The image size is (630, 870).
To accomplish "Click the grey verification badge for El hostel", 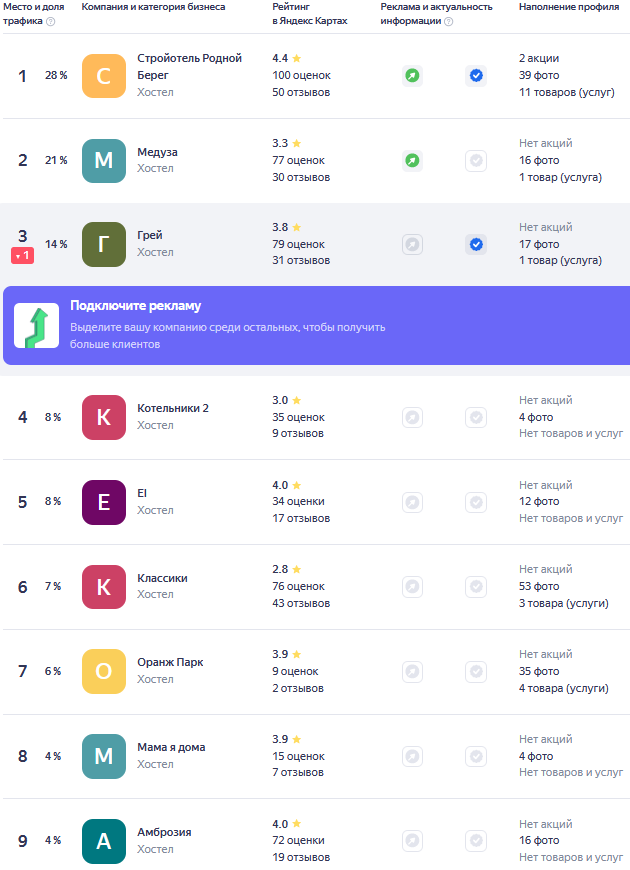I will 476,502.
